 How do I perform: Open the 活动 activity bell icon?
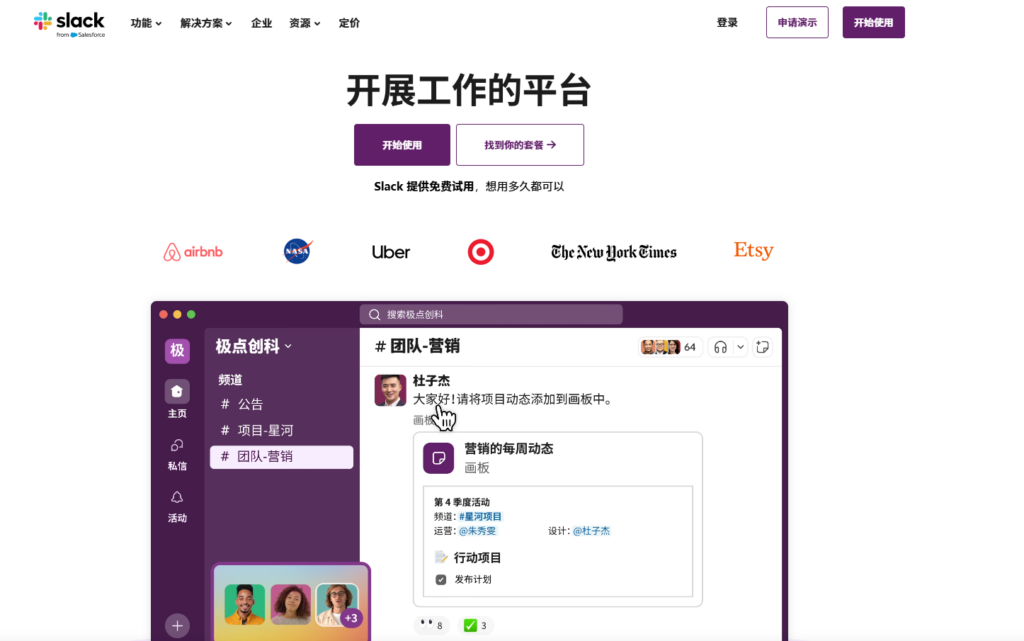click(x=177, y=497)
